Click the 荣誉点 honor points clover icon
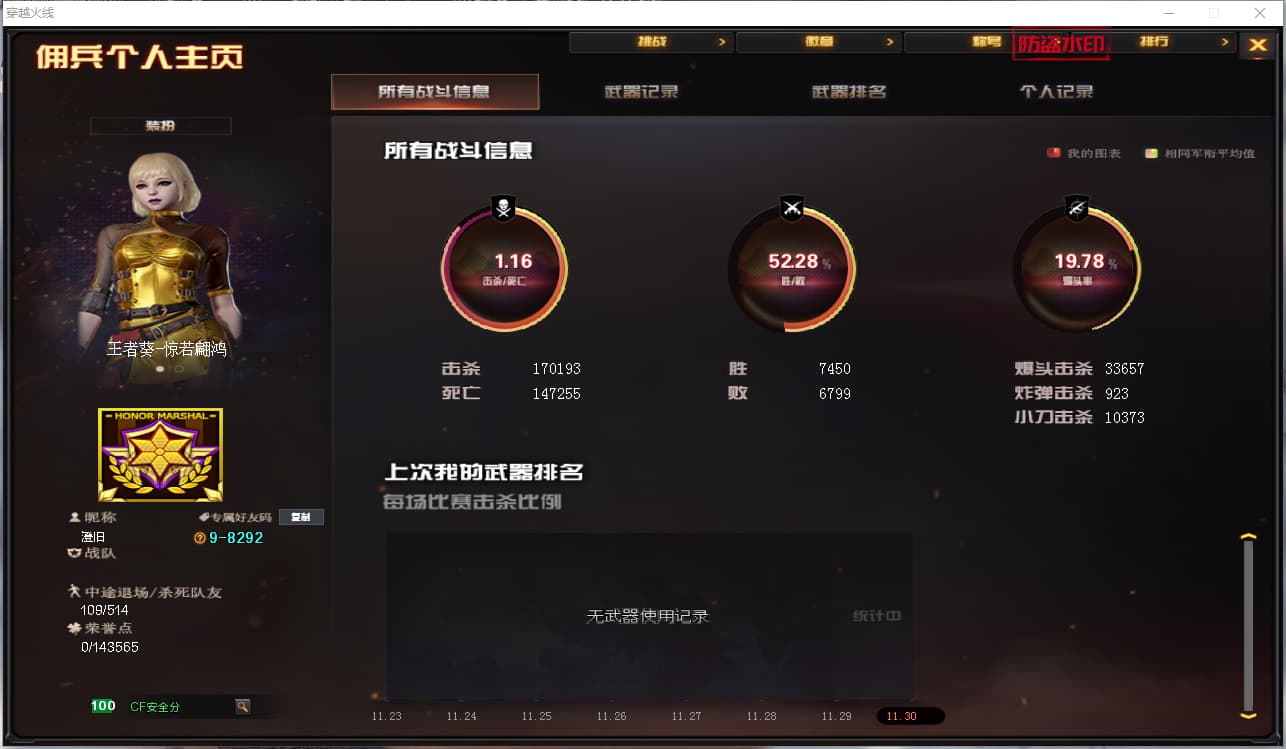Viewport: 1286px width, 749px height. (x=73, y=628)
